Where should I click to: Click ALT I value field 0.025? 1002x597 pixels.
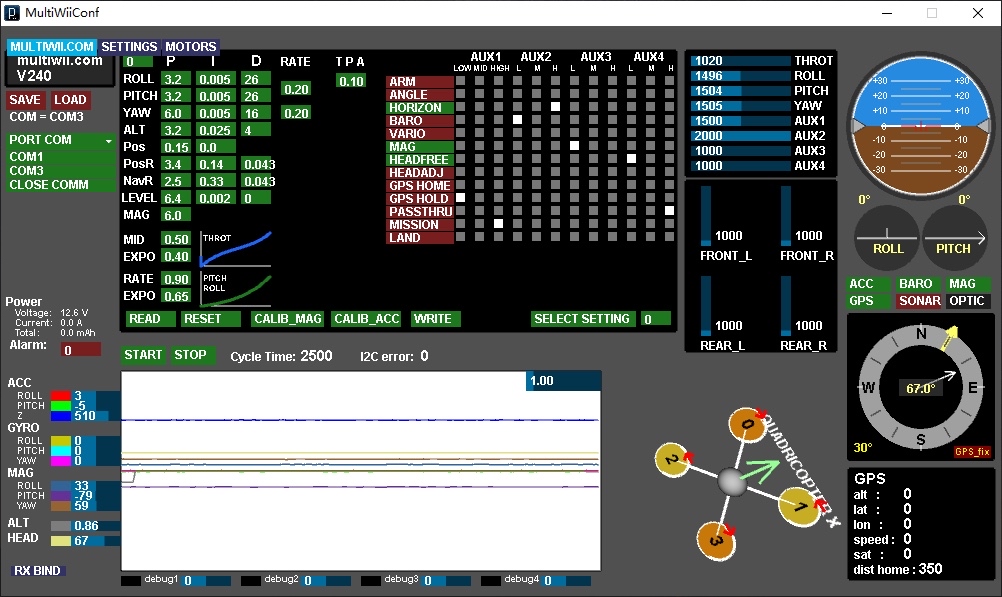[x=215, y=130]
